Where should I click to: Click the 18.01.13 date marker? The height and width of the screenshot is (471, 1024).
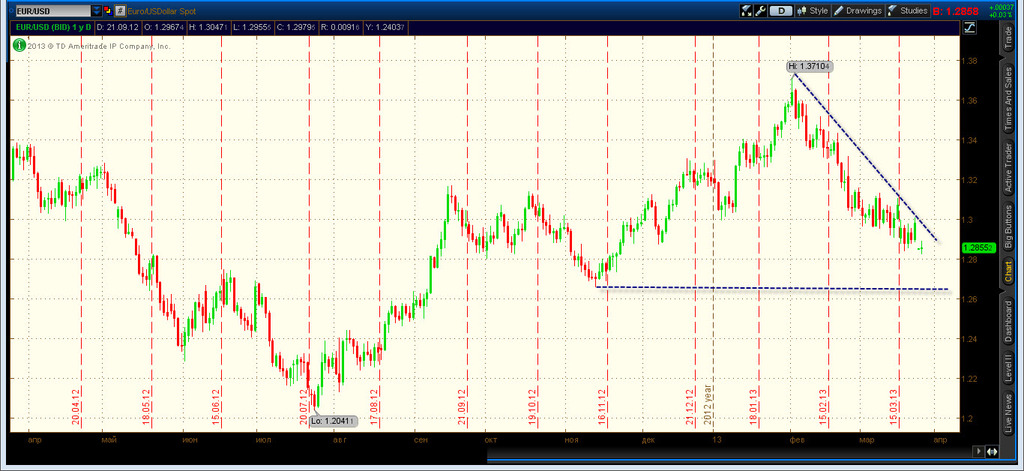(754, 408)
